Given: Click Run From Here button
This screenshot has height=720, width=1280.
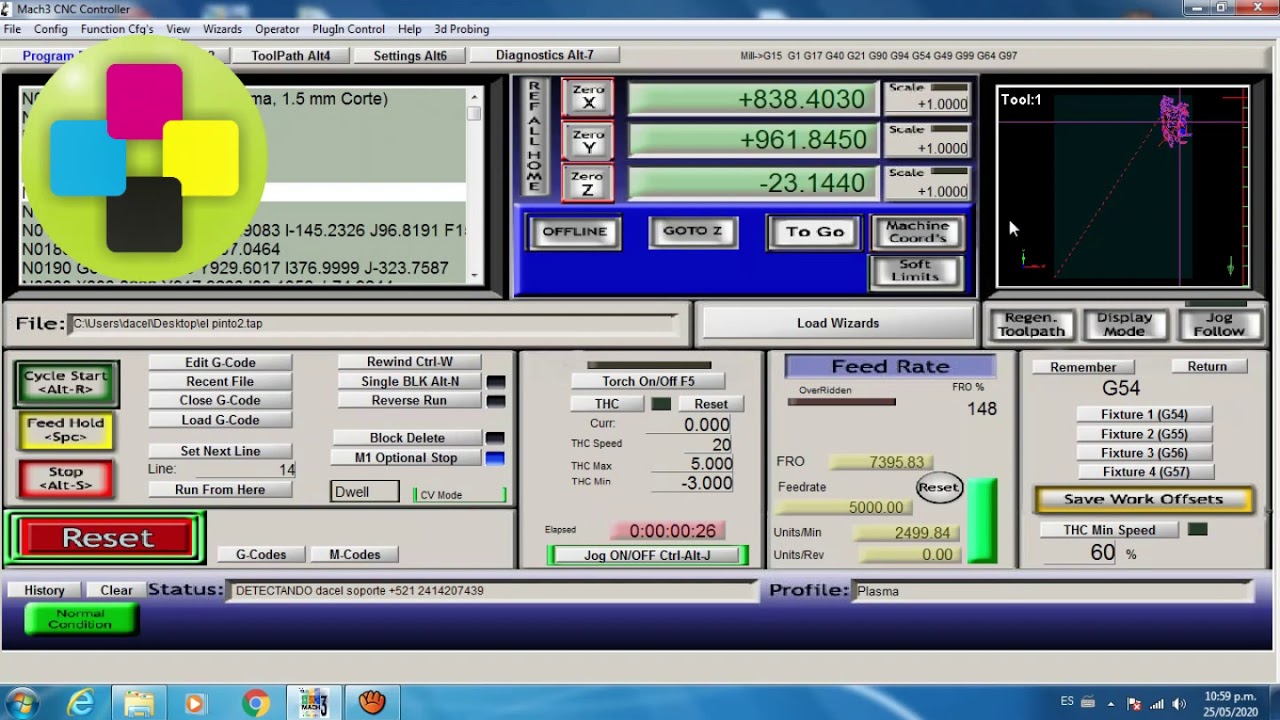Looking at the screenshot, I should (220, 490).
